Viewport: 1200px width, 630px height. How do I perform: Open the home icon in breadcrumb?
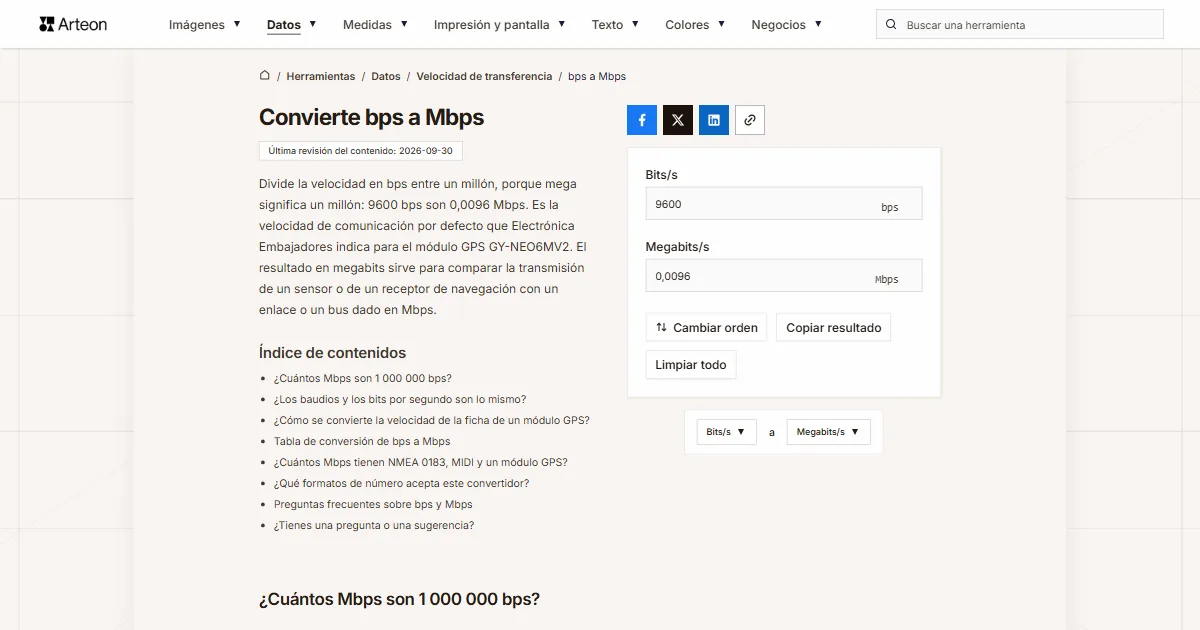pos(265,76)
